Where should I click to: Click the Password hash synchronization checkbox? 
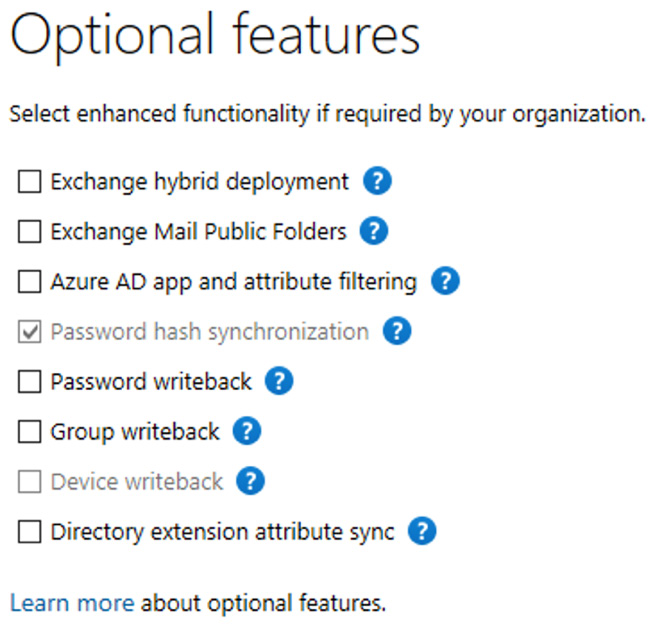(30, 331)
